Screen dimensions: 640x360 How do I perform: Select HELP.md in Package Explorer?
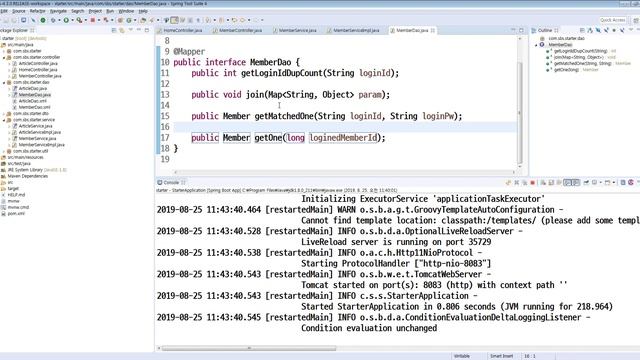[16, 195]
